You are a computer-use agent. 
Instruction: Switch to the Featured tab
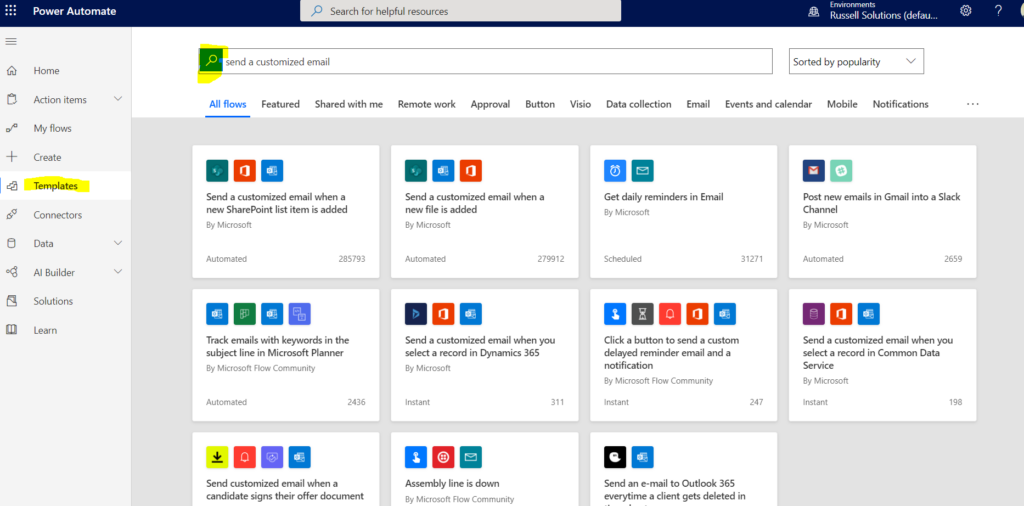[280, 104]
